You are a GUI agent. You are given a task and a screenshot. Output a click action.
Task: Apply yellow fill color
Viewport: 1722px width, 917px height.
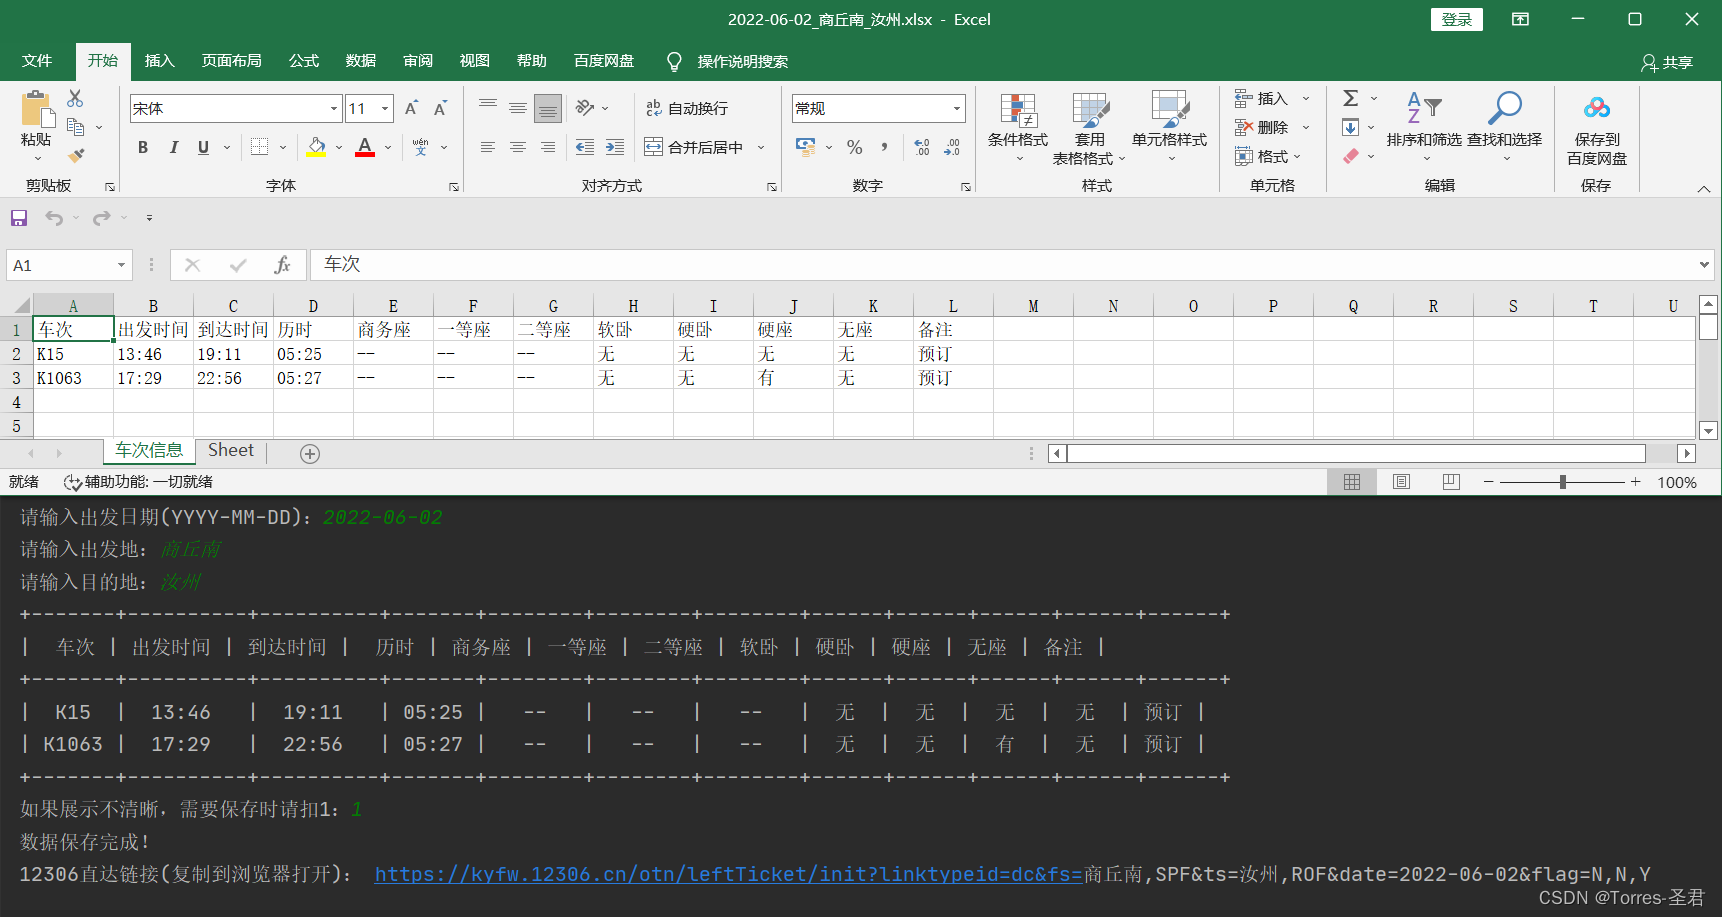(x=316, y=147)
